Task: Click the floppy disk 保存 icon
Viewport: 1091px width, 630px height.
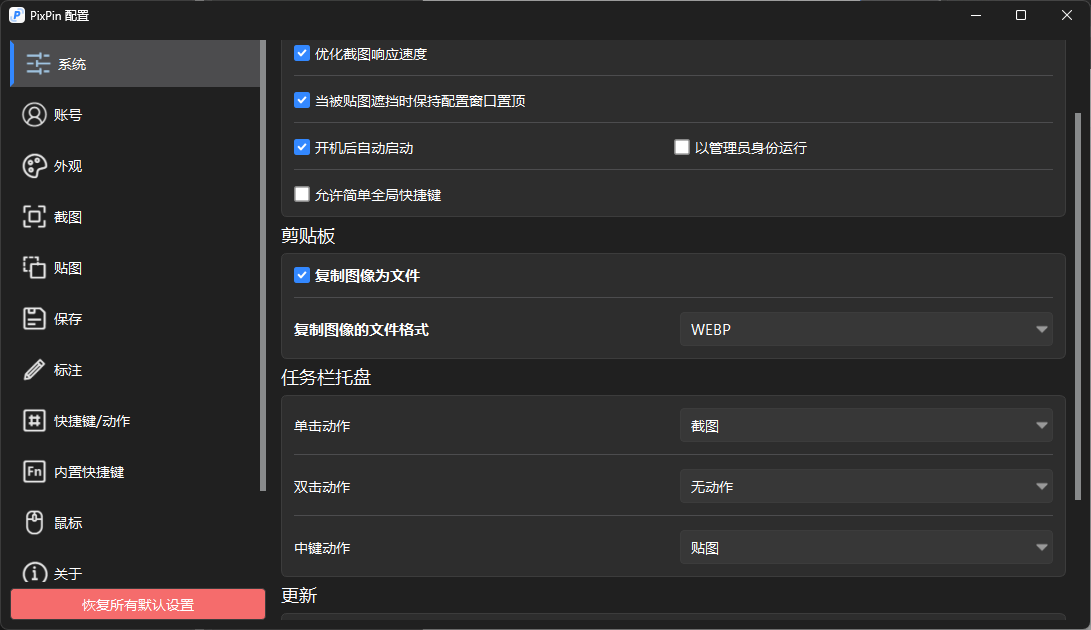Action: pyautogui.click(x=35, y=319)
